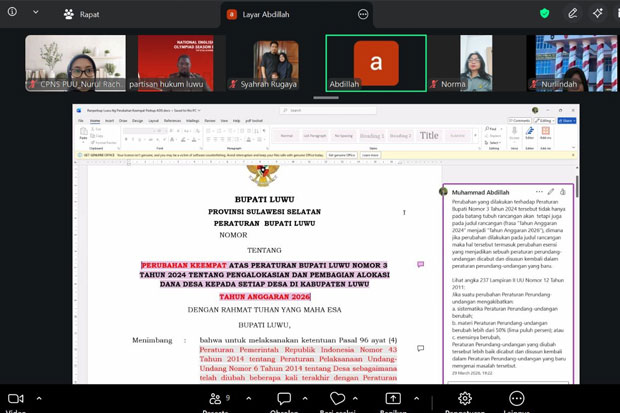Click the annotate pencil icon
The width and height of the screenshot is (620, 413).
click(572, 13)
